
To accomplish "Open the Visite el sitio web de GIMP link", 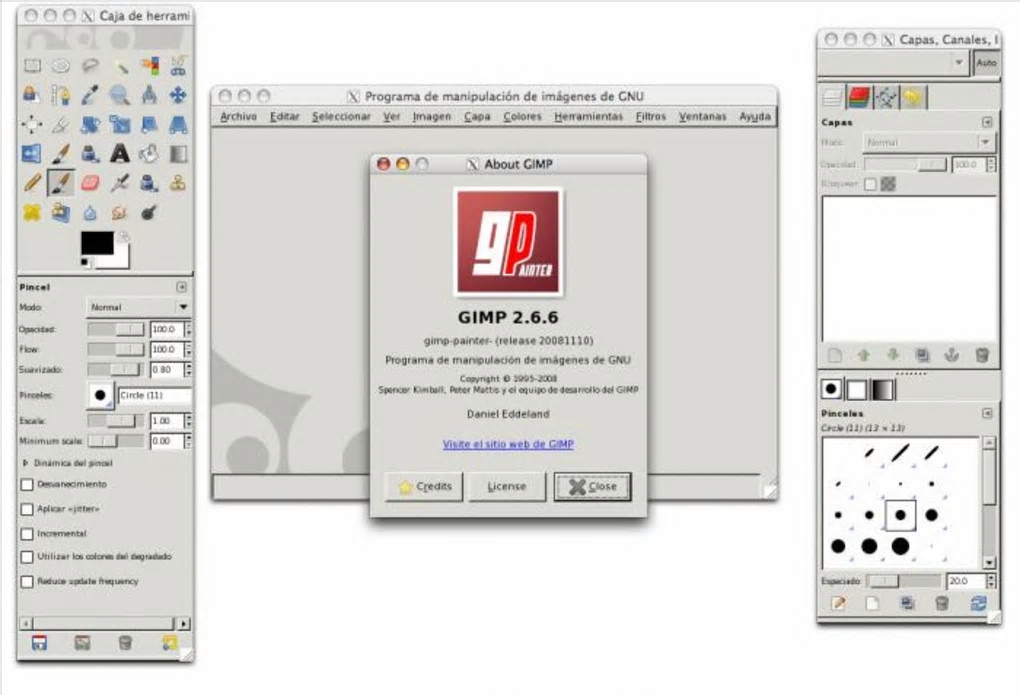I will tap(508, 444).
